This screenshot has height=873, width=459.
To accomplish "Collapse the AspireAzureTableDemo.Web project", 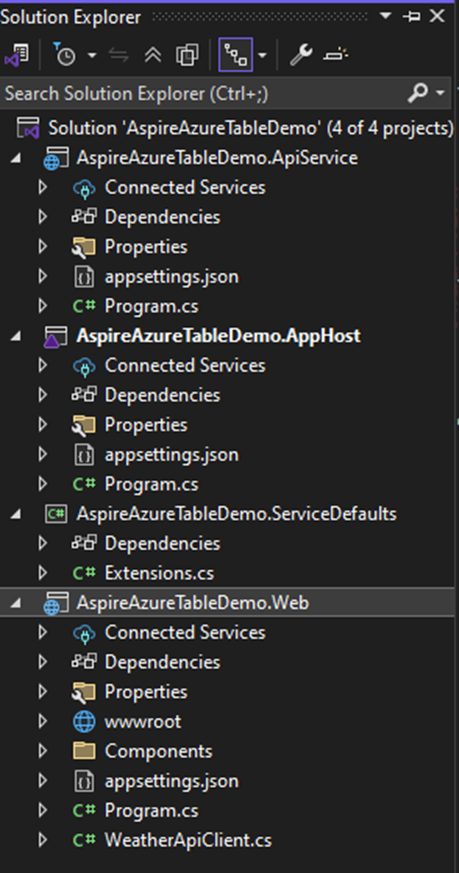I will click(x=16, y=604).
